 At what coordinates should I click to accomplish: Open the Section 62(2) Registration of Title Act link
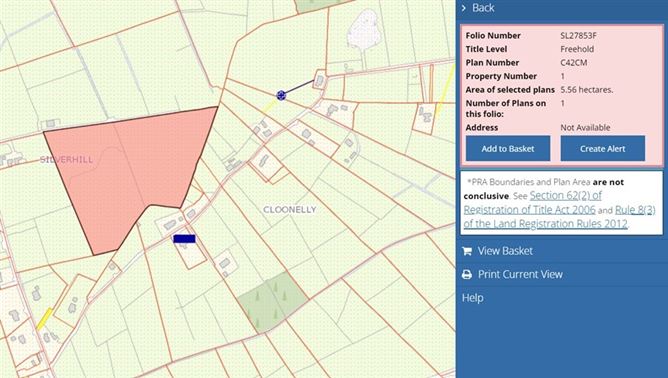(x=533, y=202)
